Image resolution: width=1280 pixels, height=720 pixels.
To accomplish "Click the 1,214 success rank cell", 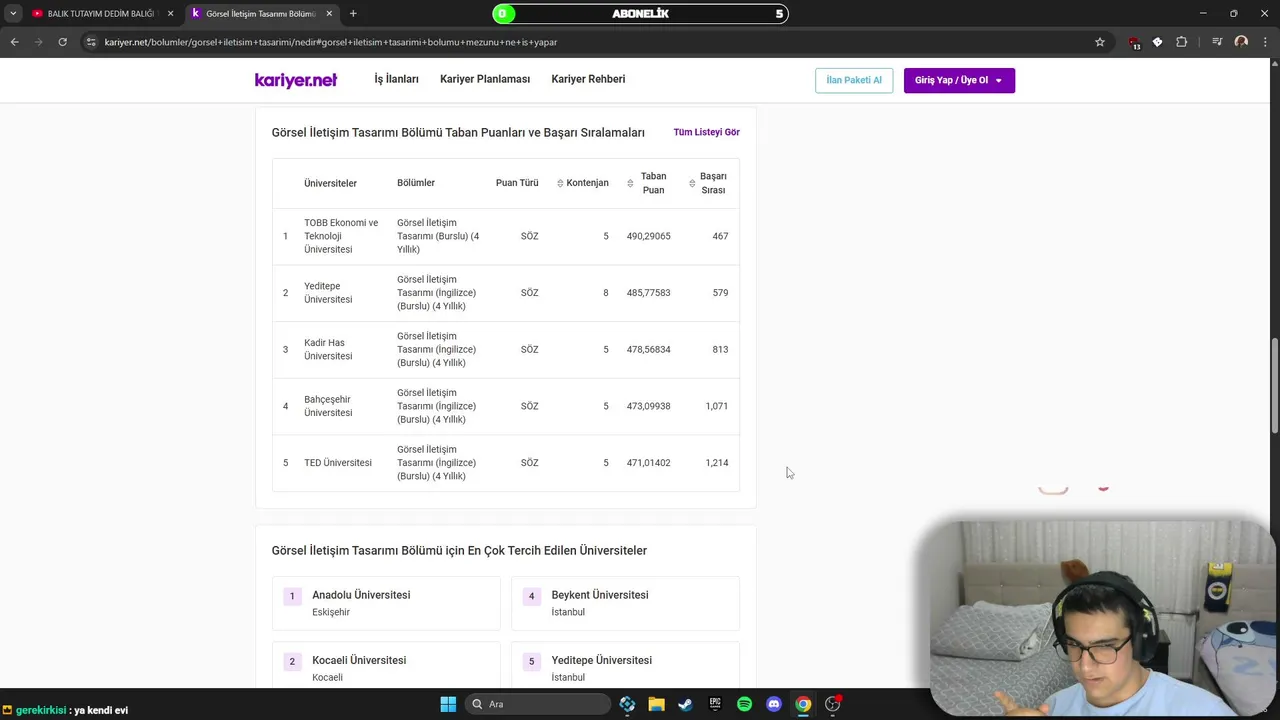I will [716, 463].
